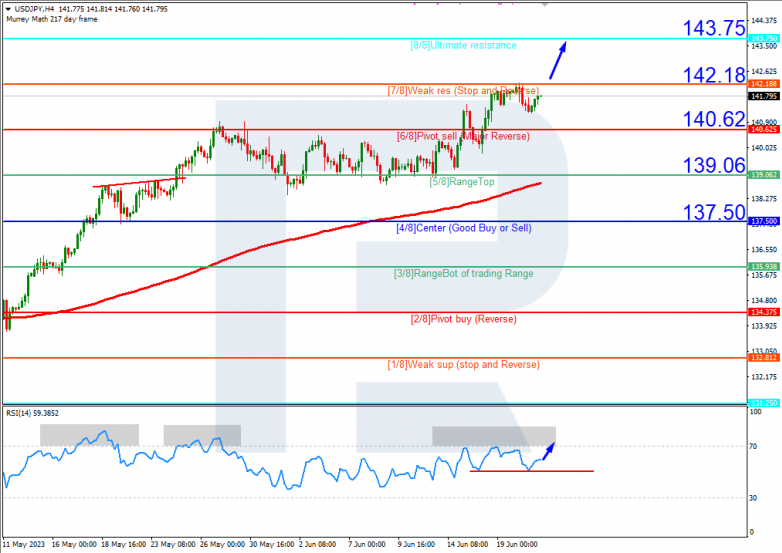The image size is (782, 553).
Task: Click the 144.375 price axis label
Action: pyautogui.click(x=764, y=20)
